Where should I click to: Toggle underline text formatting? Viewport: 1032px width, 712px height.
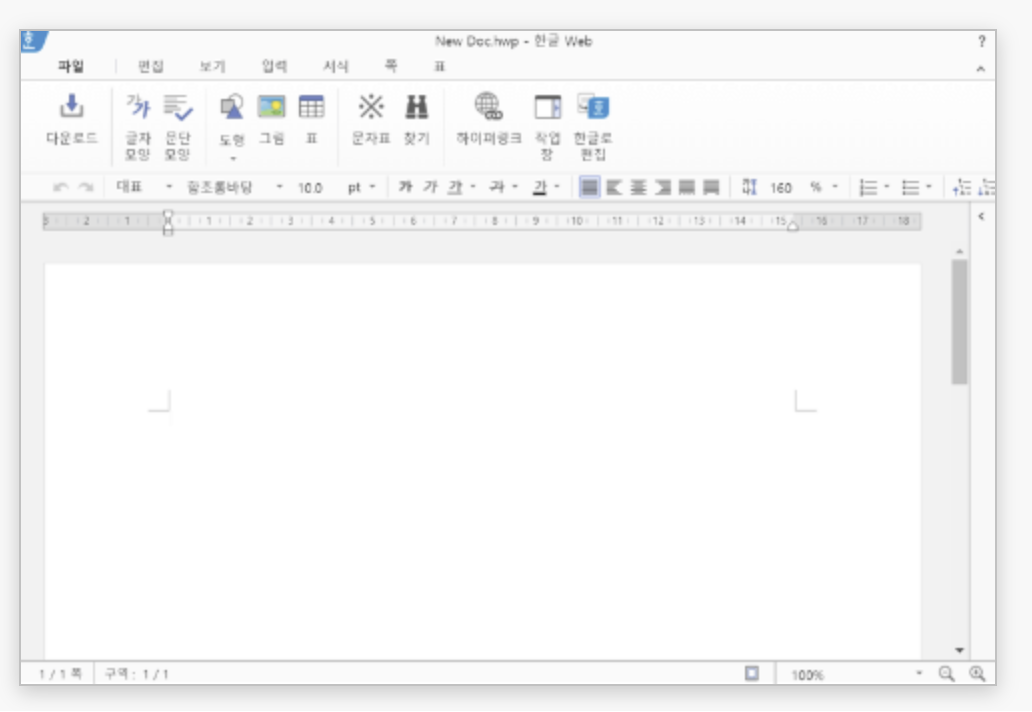pyautogui.click(x=455, y=188)
